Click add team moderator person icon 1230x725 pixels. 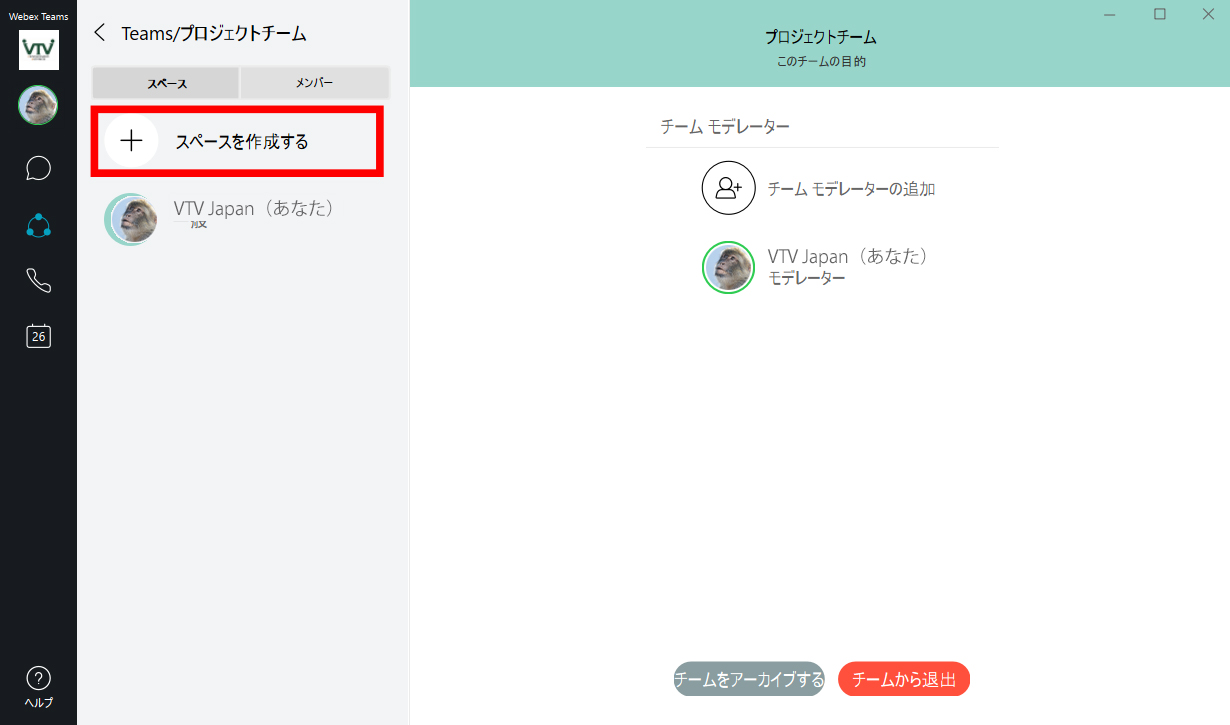(x=728, y=188)
